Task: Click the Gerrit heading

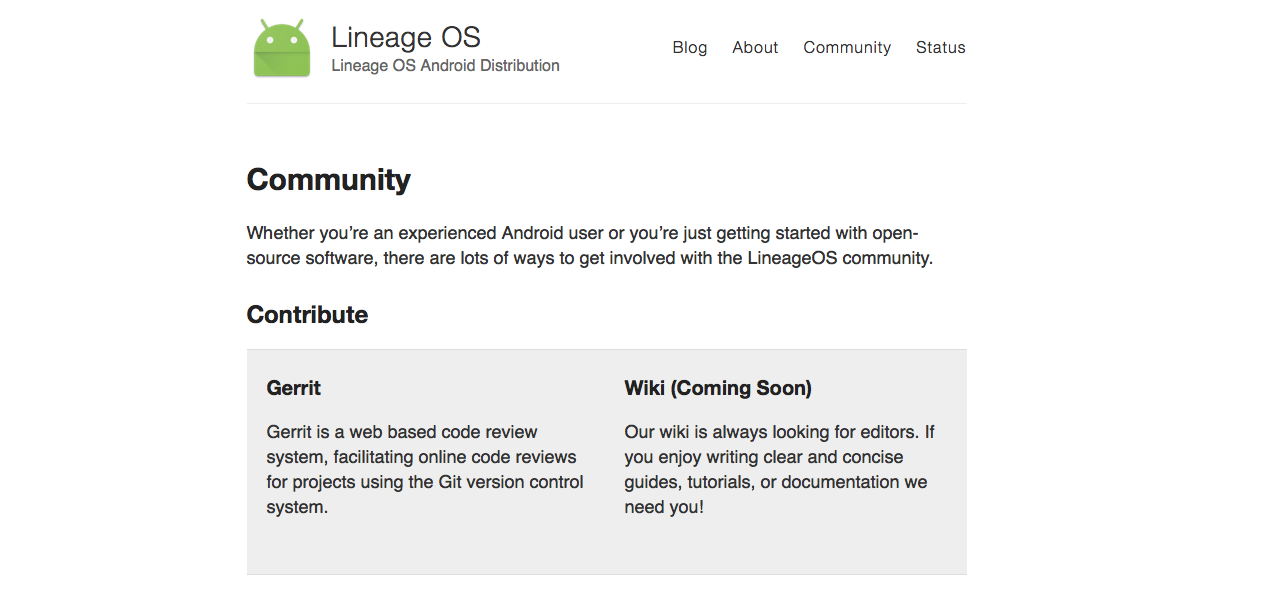Action: (294, 388)
